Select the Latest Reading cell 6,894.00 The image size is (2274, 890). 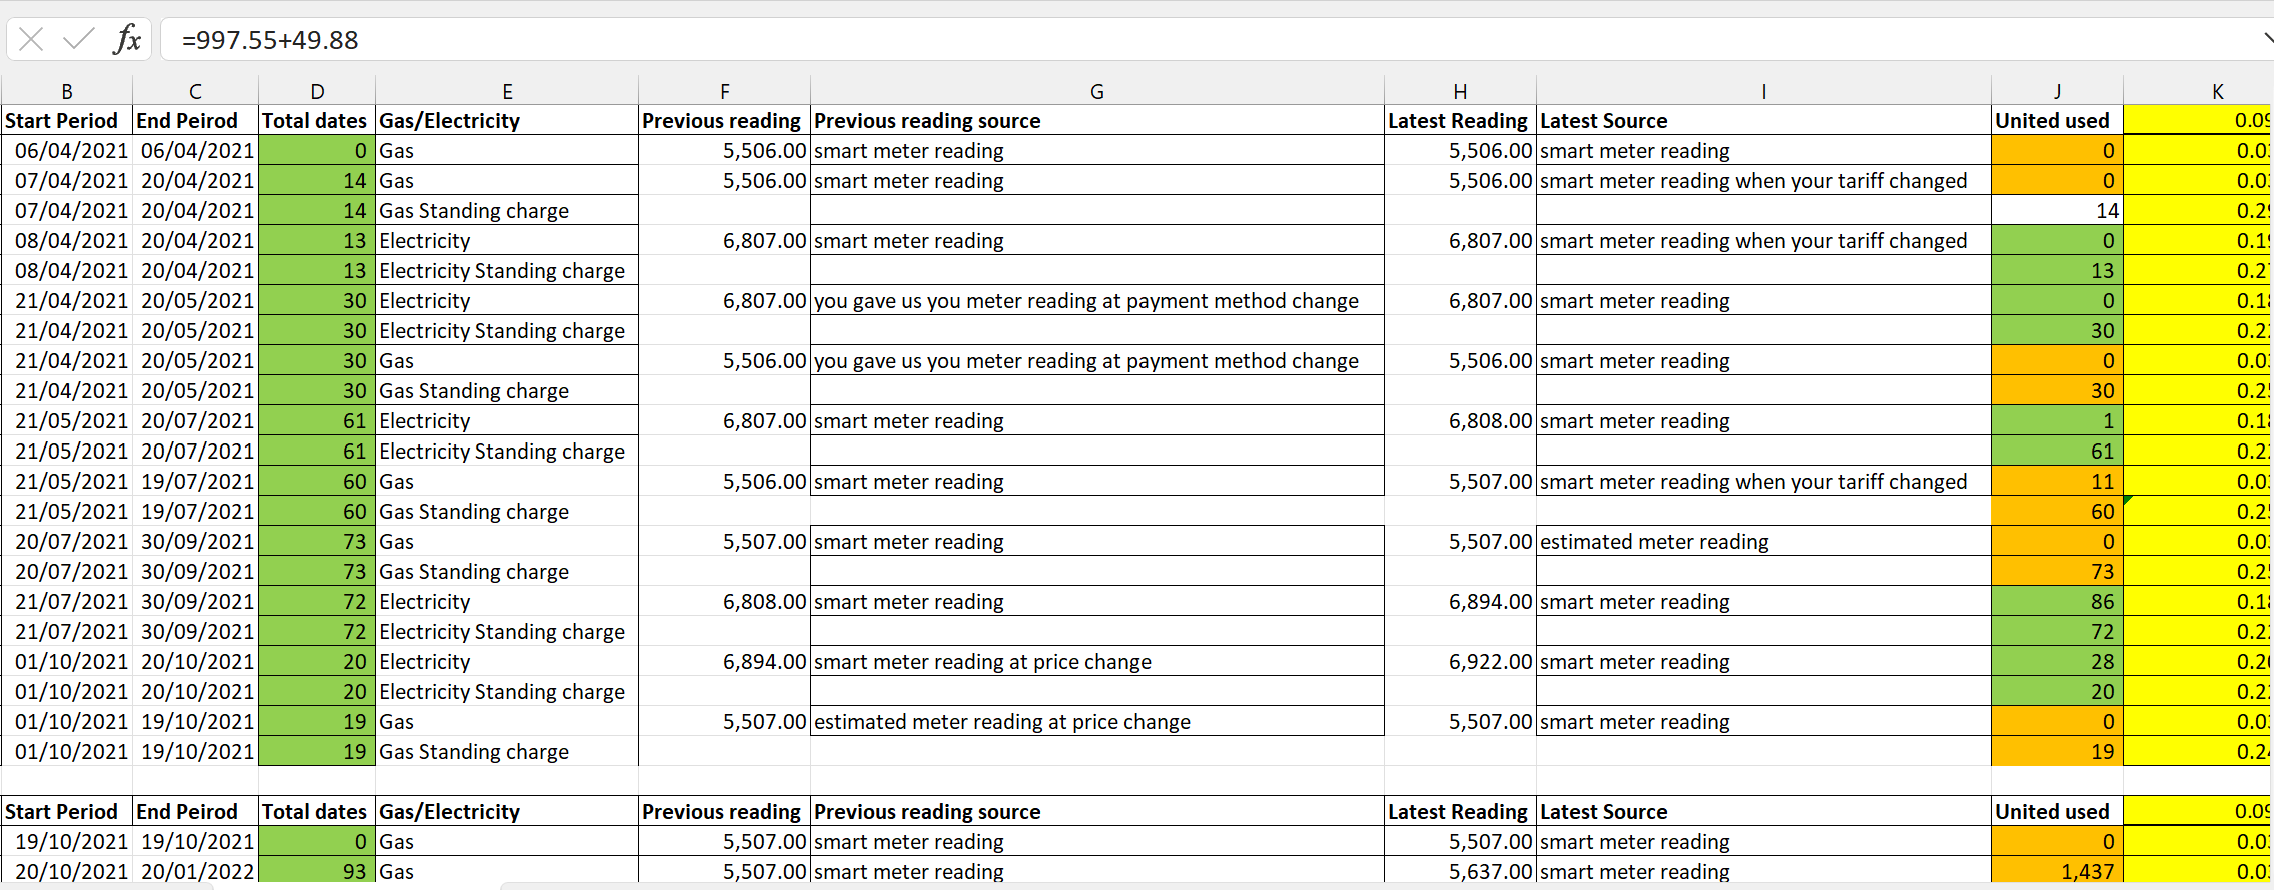pyautogui.click(x=1460, y=601)
